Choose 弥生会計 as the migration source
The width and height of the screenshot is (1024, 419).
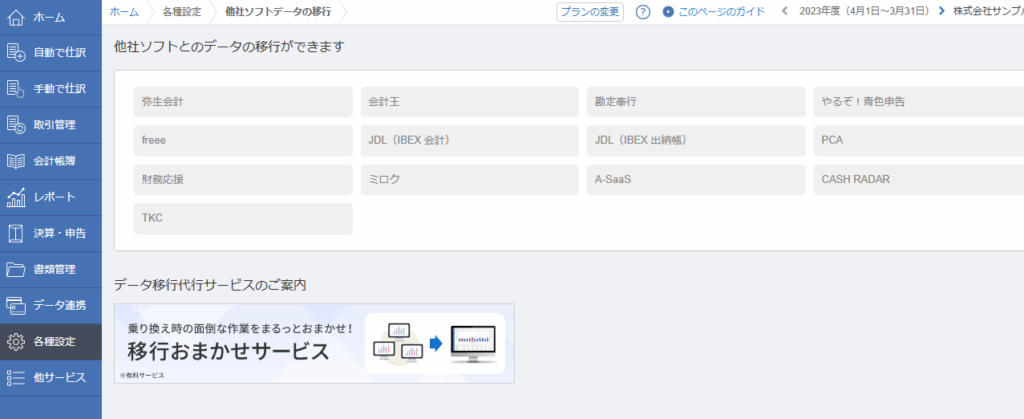pos(243,102)
